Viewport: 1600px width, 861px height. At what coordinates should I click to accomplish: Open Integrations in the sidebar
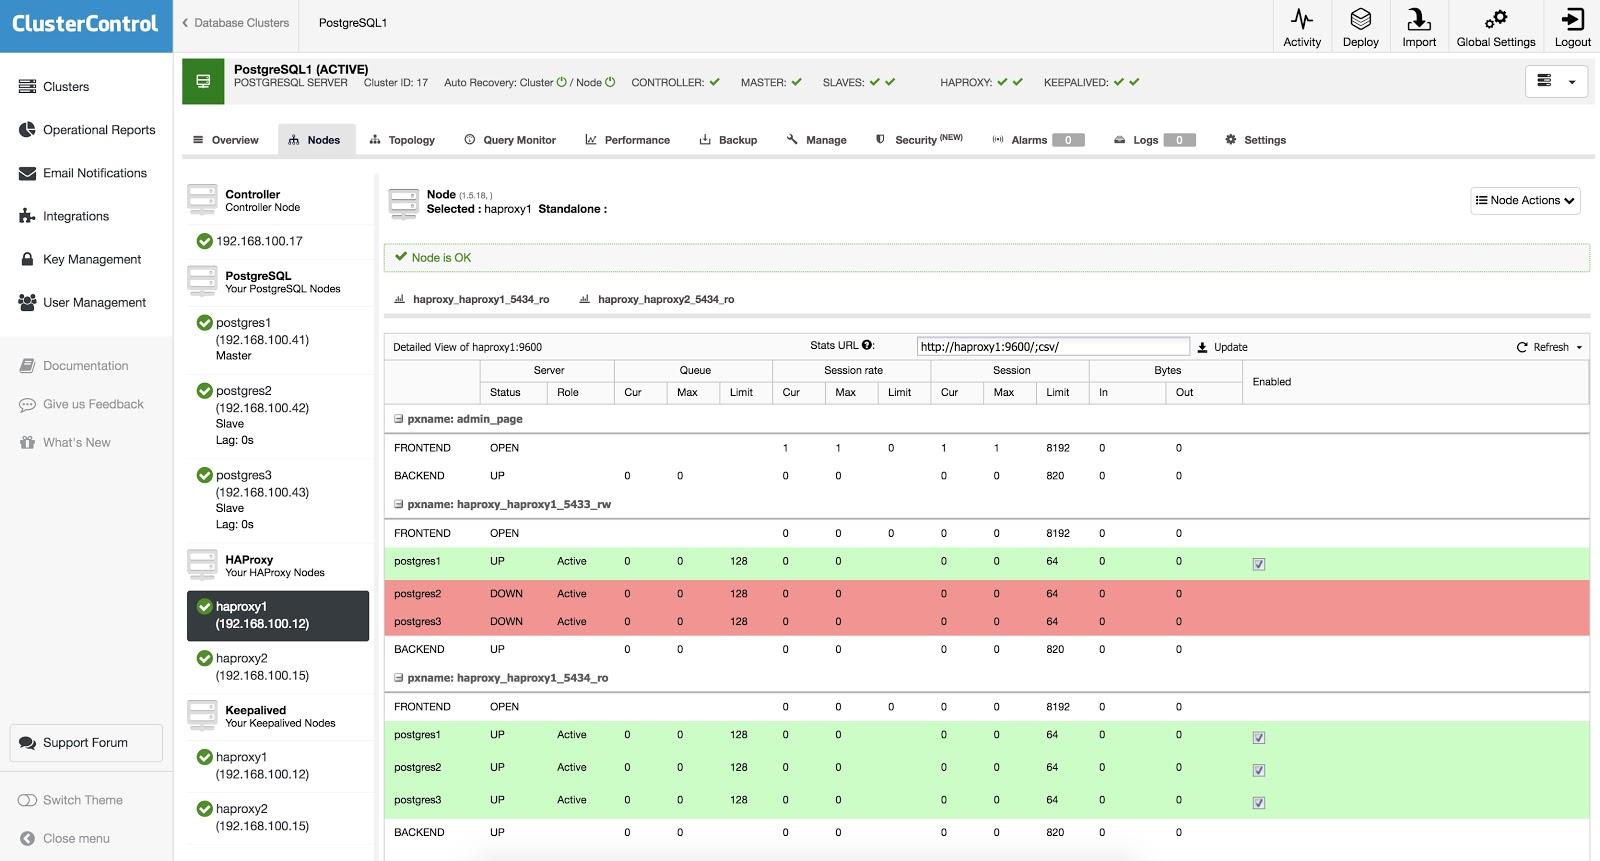tap(64, 216)
